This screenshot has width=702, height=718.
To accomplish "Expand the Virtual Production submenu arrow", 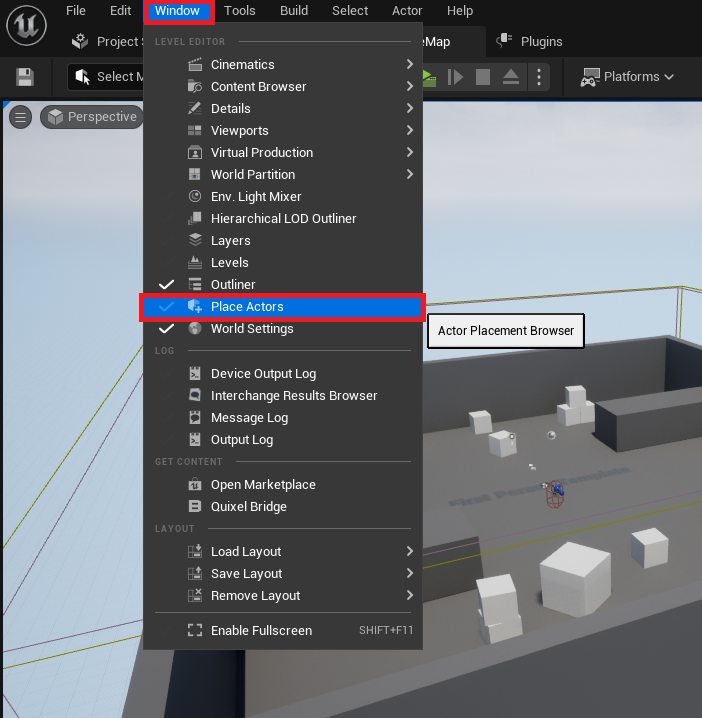I will tap(410, 152).
